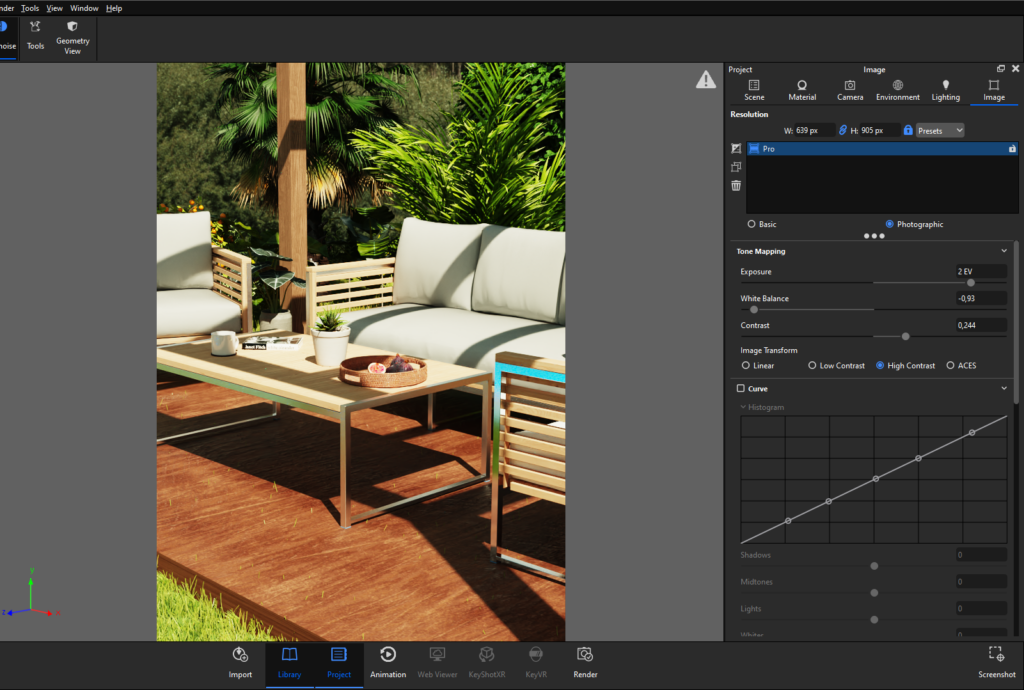1024x690 pixels.
Task: Enable the Curve checkbox
Action: [741, 388]
